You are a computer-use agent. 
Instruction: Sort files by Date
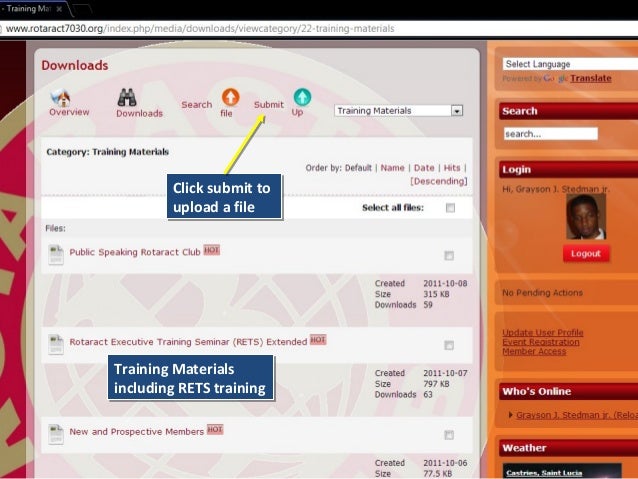424,168
